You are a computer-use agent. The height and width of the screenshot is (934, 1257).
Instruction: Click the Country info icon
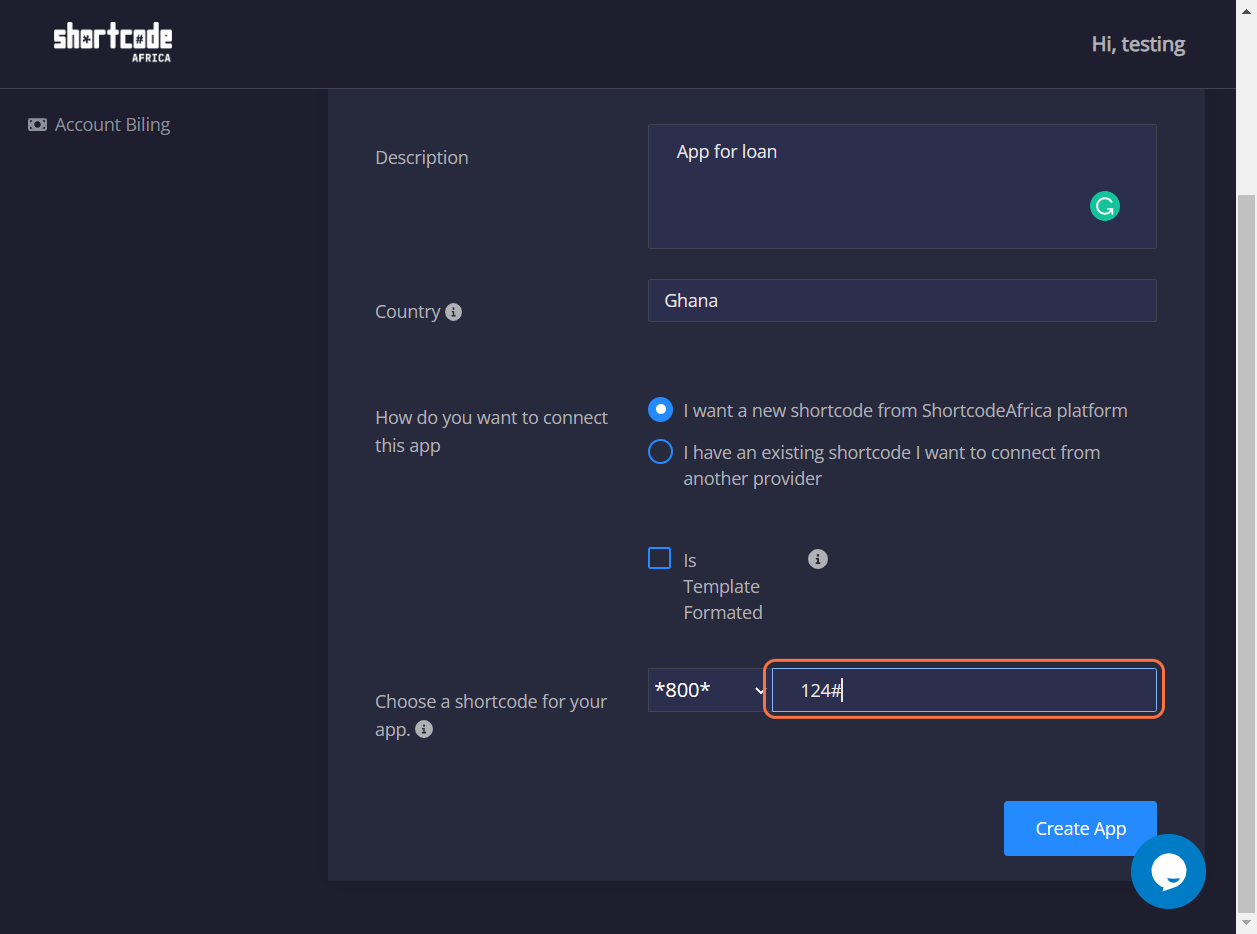pos(453,312)
